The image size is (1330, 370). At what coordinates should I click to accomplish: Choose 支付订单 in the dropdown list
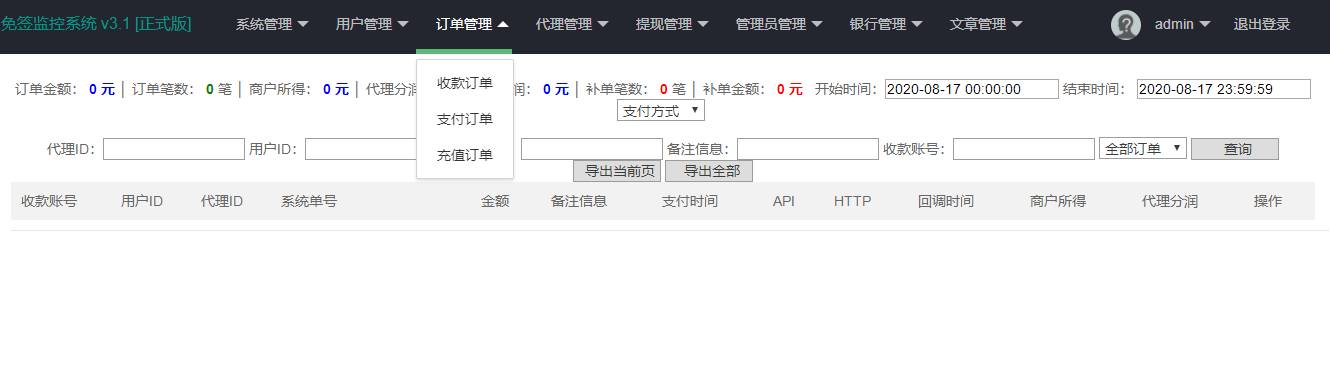(465, 119)
